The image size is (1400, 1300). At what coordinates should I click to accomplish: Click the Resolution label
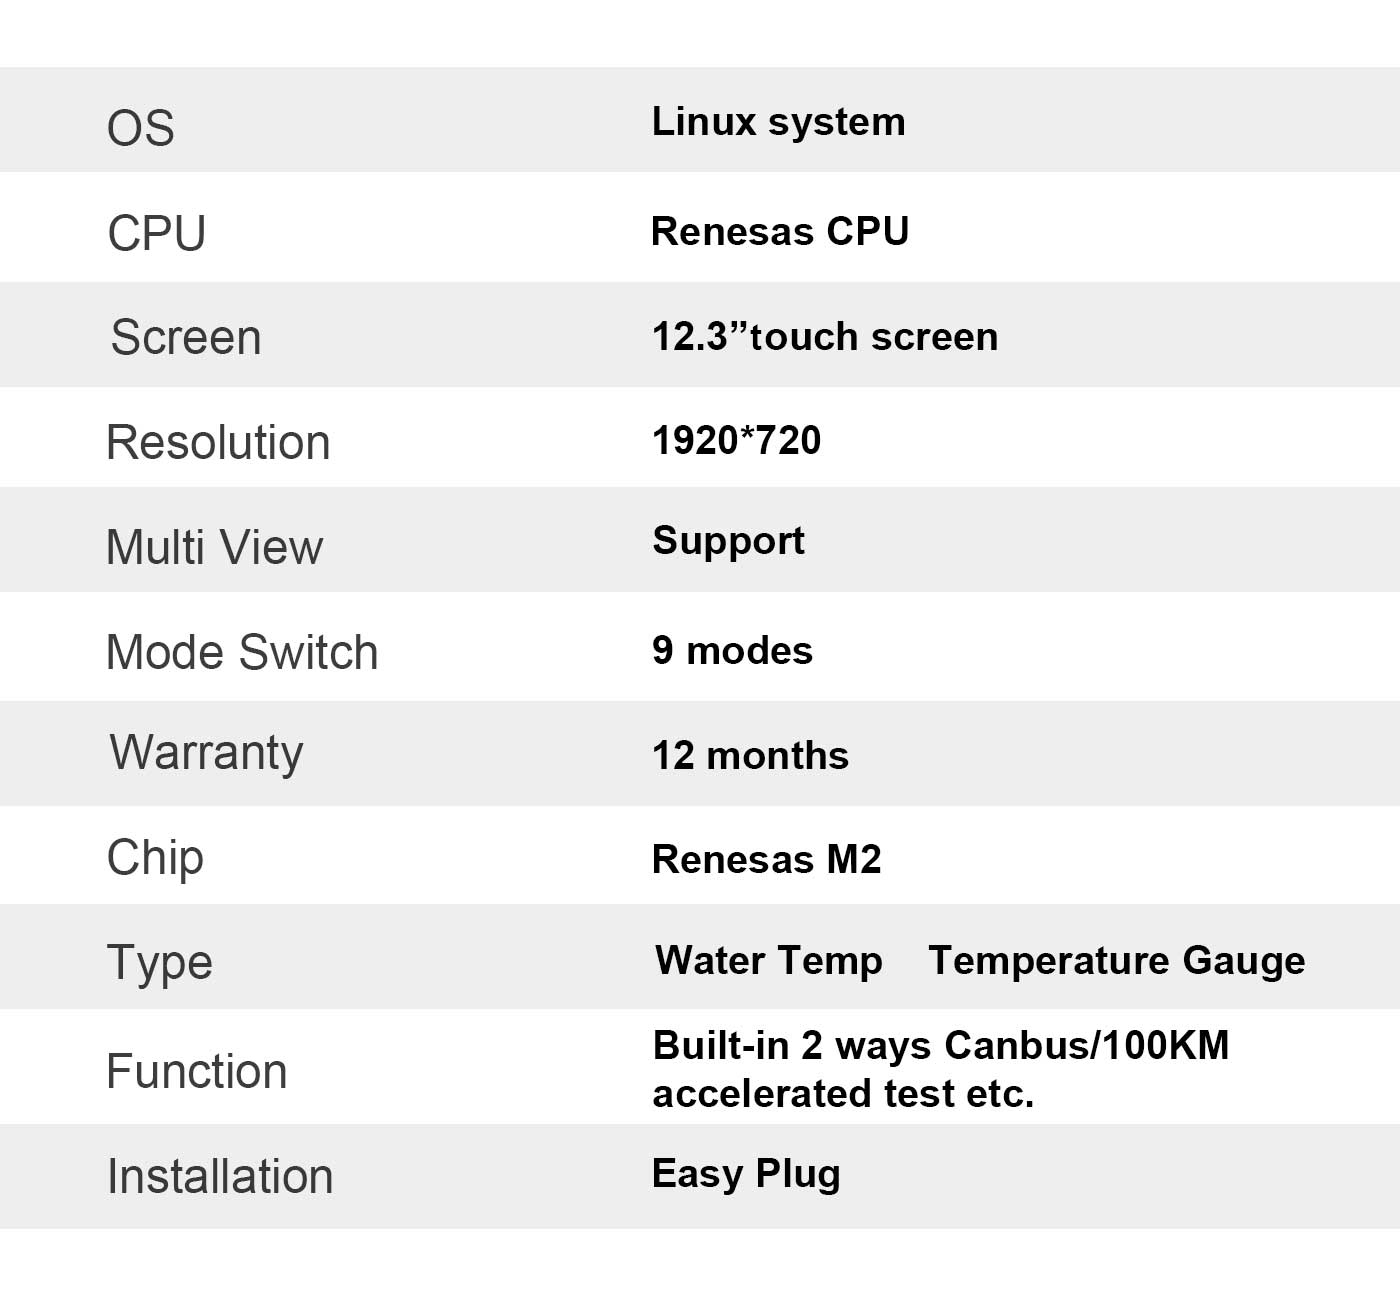[218, 442]
